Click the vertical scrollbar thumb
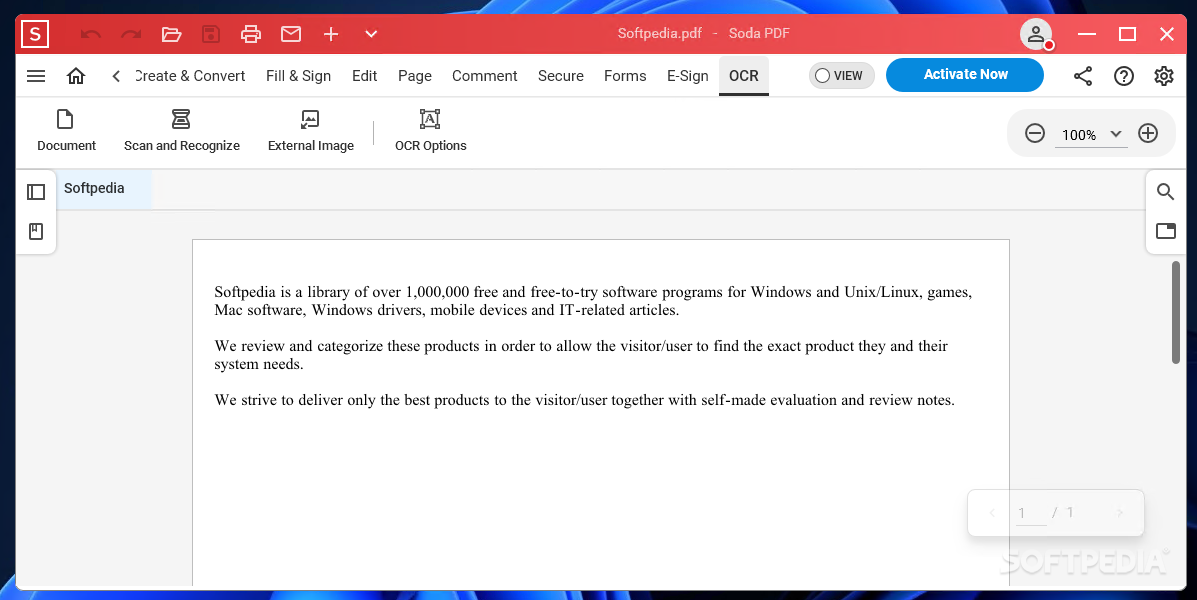 (1176, 312)
